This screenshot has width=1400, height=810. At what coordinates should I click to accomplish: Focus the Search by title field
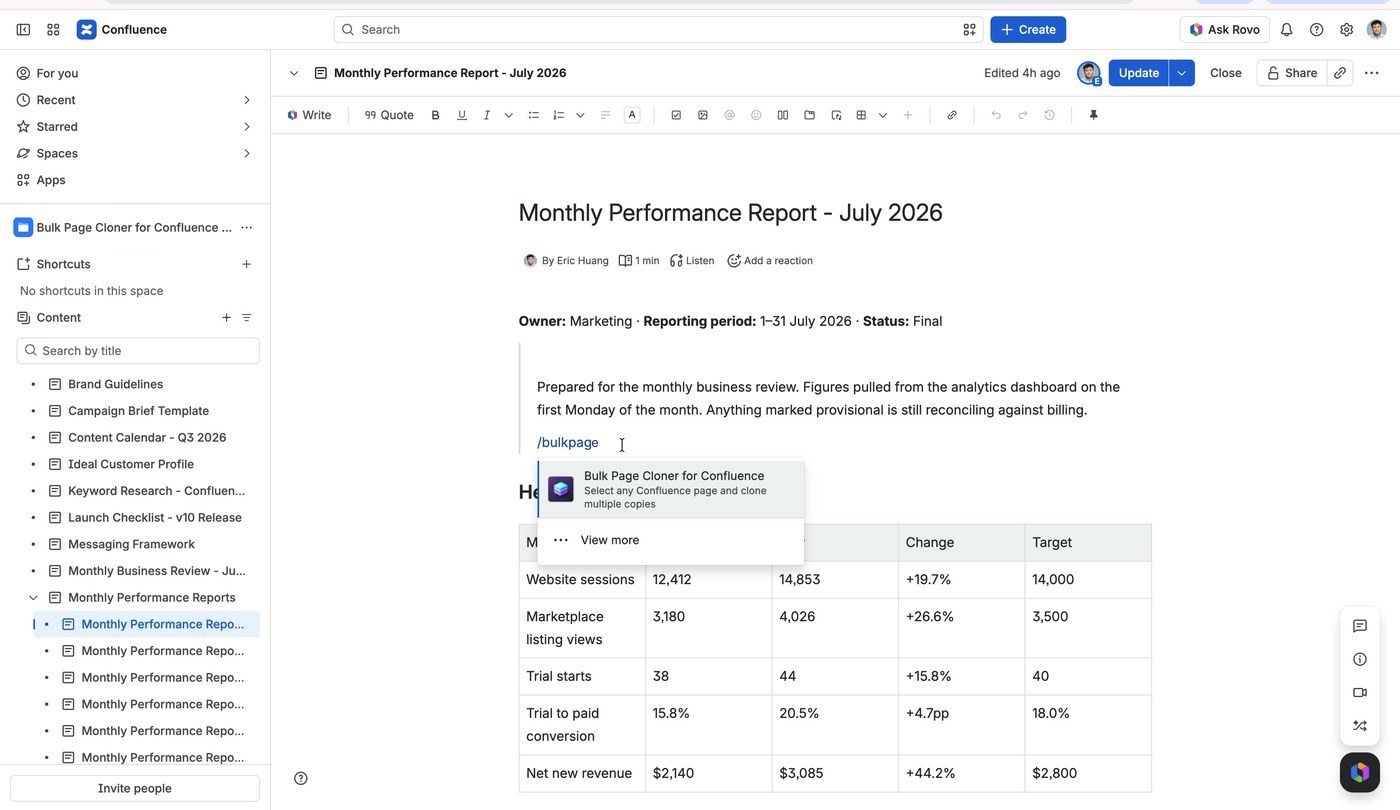[x=138, y=351]
